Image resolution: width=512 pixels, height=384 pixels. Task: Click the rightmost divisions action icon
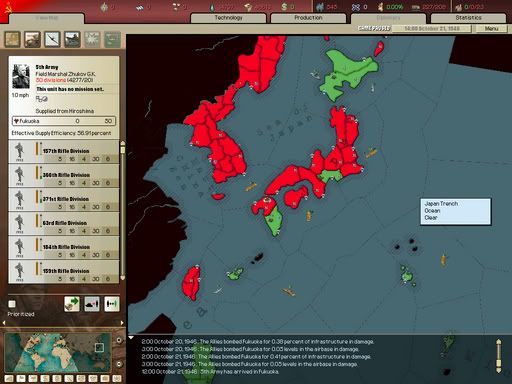(x=112, y=304)
